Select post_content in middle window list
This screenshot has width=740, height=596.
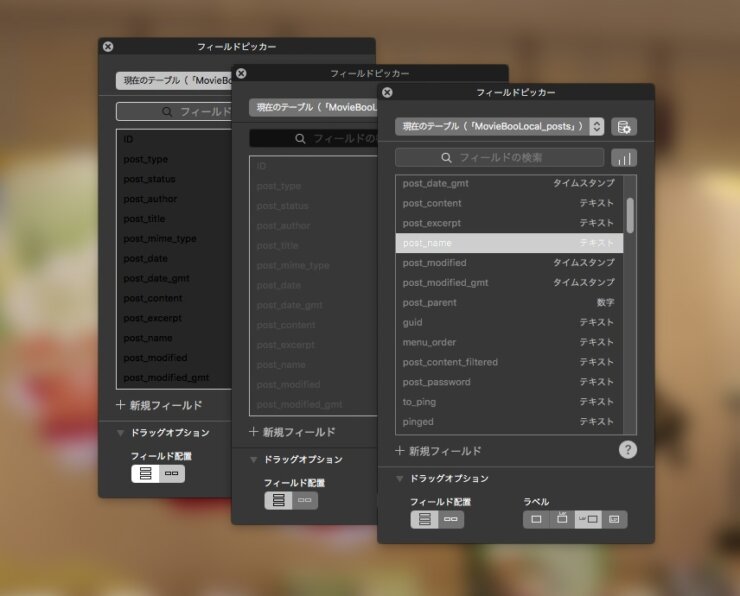[313, 325]
